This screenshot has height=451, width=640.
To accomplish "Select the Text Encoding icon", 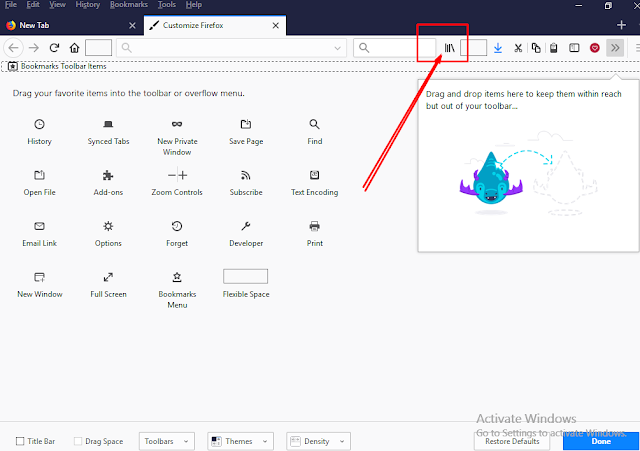I will [314, 175].
